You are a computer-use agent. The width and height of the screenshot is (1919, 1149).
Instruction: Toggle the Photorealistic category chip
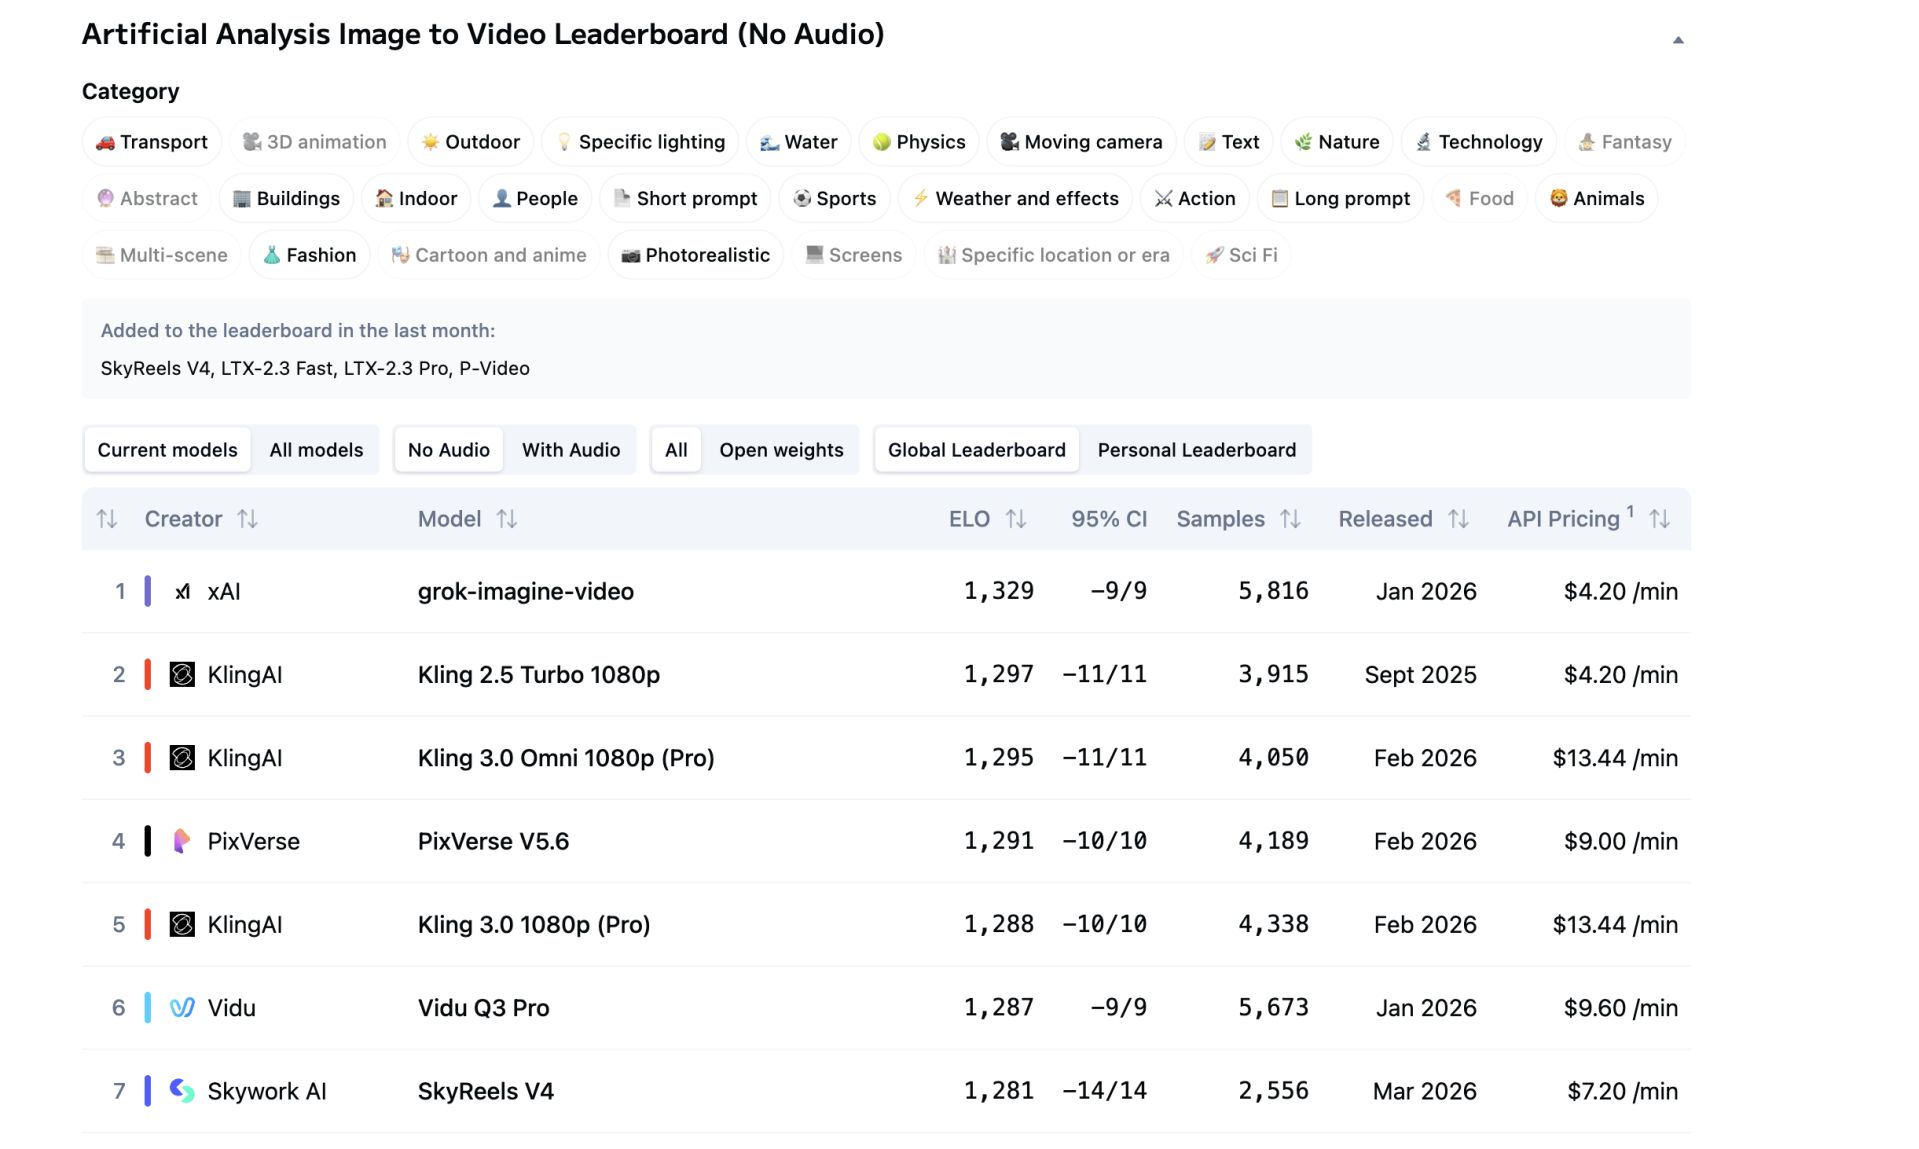[695, 255]
